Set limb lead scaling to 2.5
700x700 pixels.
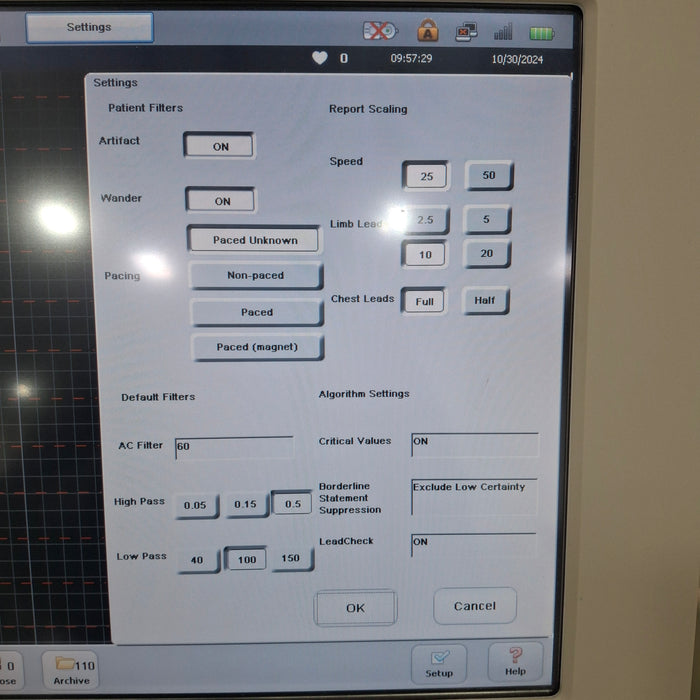click(x=425, y=220)
